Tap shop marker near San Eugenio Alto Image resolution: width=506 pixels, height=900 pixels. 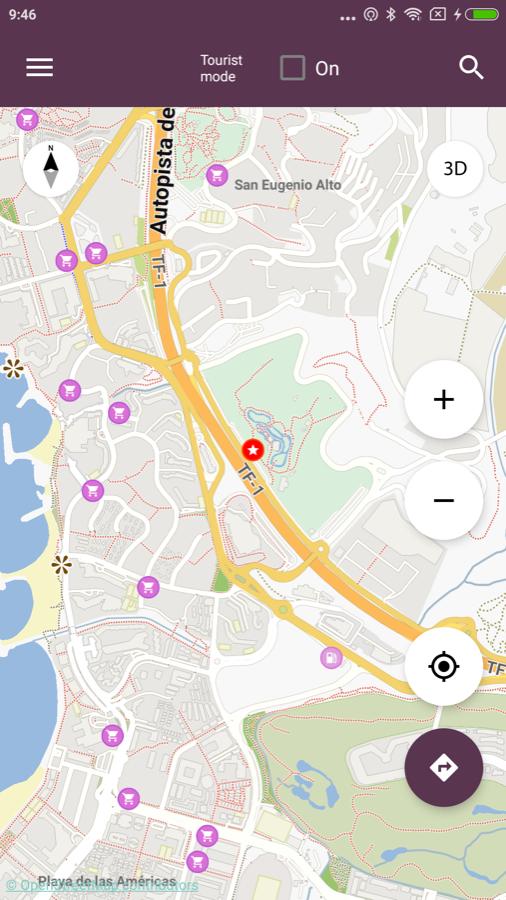pos(217,175)
